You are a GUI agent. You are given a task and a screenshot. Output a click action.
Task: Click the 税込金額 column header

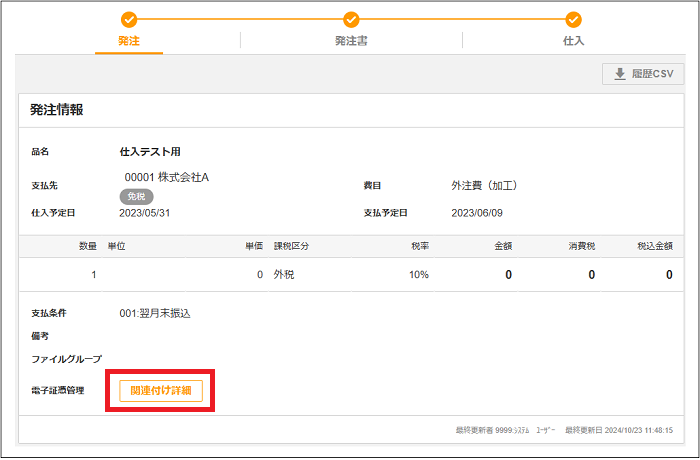pyautogui.click(x=654, y=246)
